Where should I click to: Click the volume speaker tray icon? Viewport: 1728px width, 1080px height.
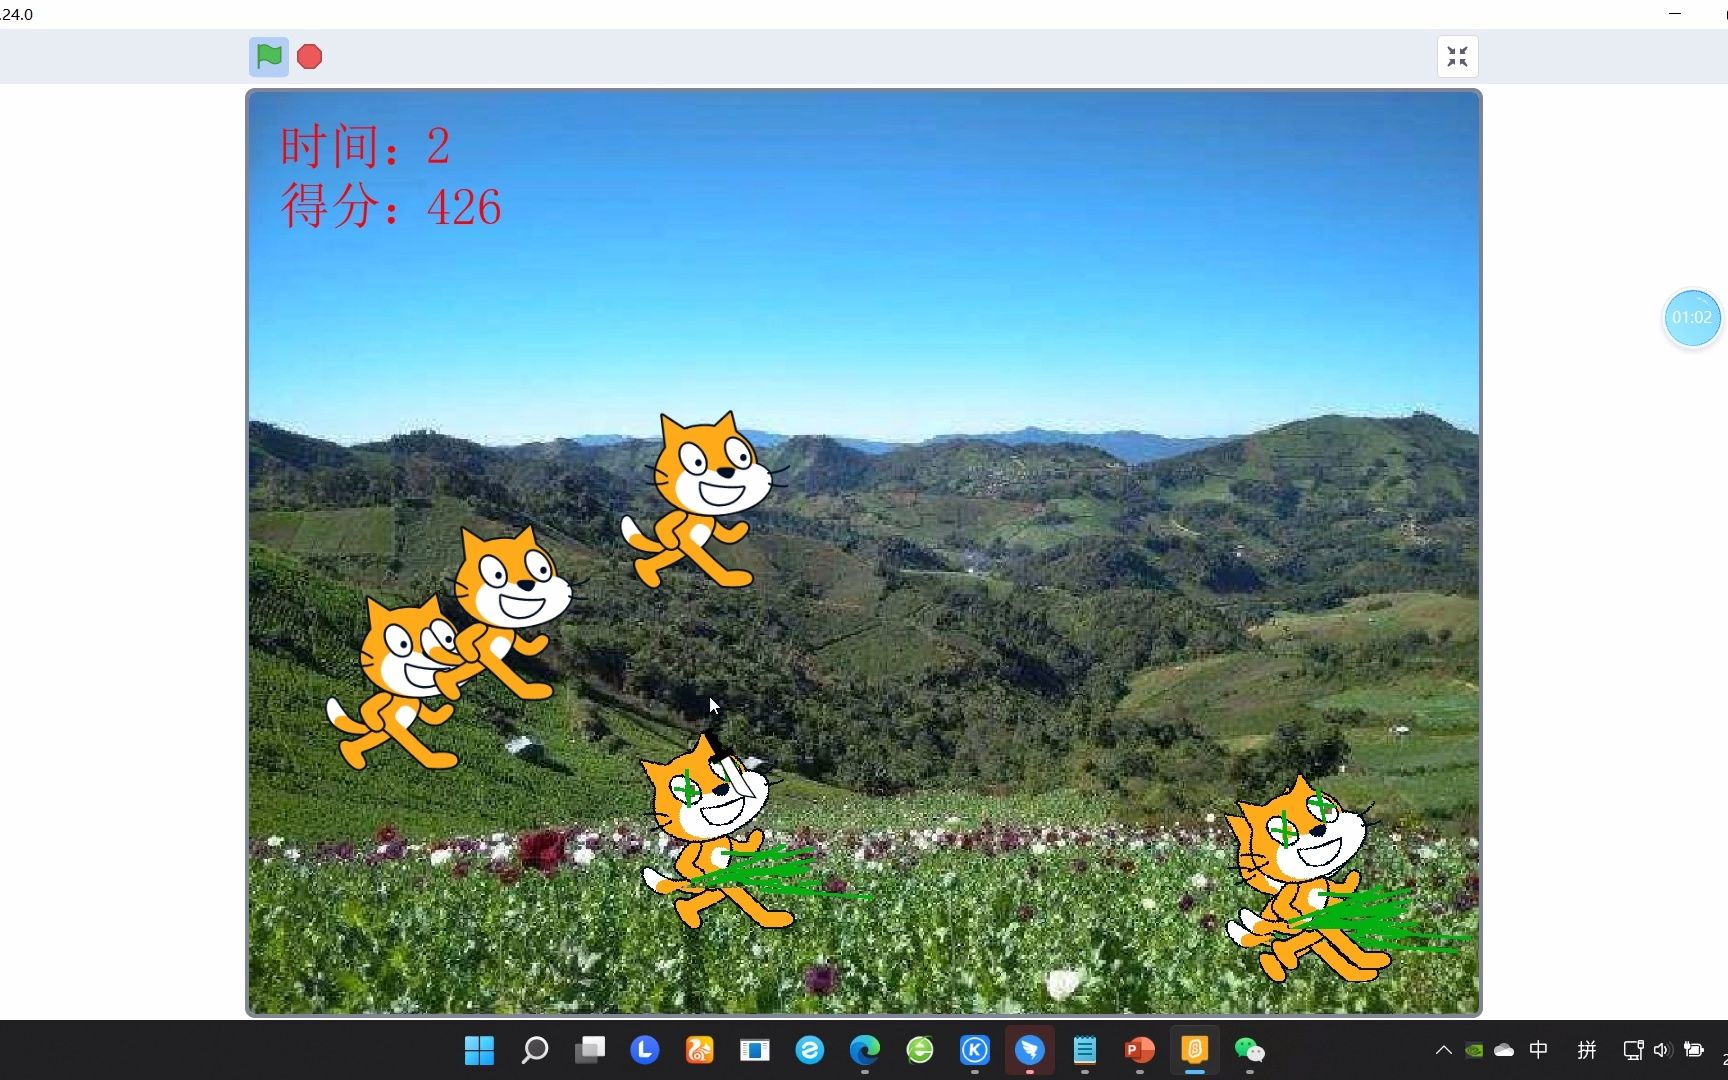(x=1662, y=1050)
